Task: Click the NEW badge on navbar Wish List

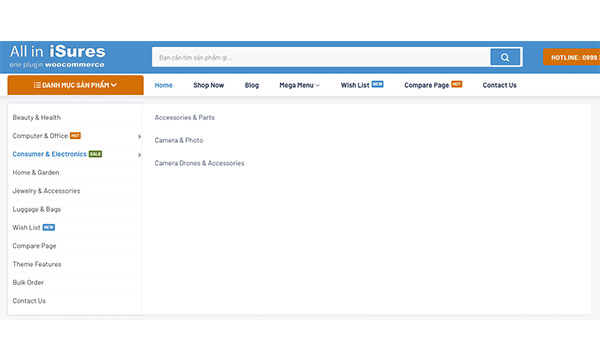Action: (x=377, y=84)
